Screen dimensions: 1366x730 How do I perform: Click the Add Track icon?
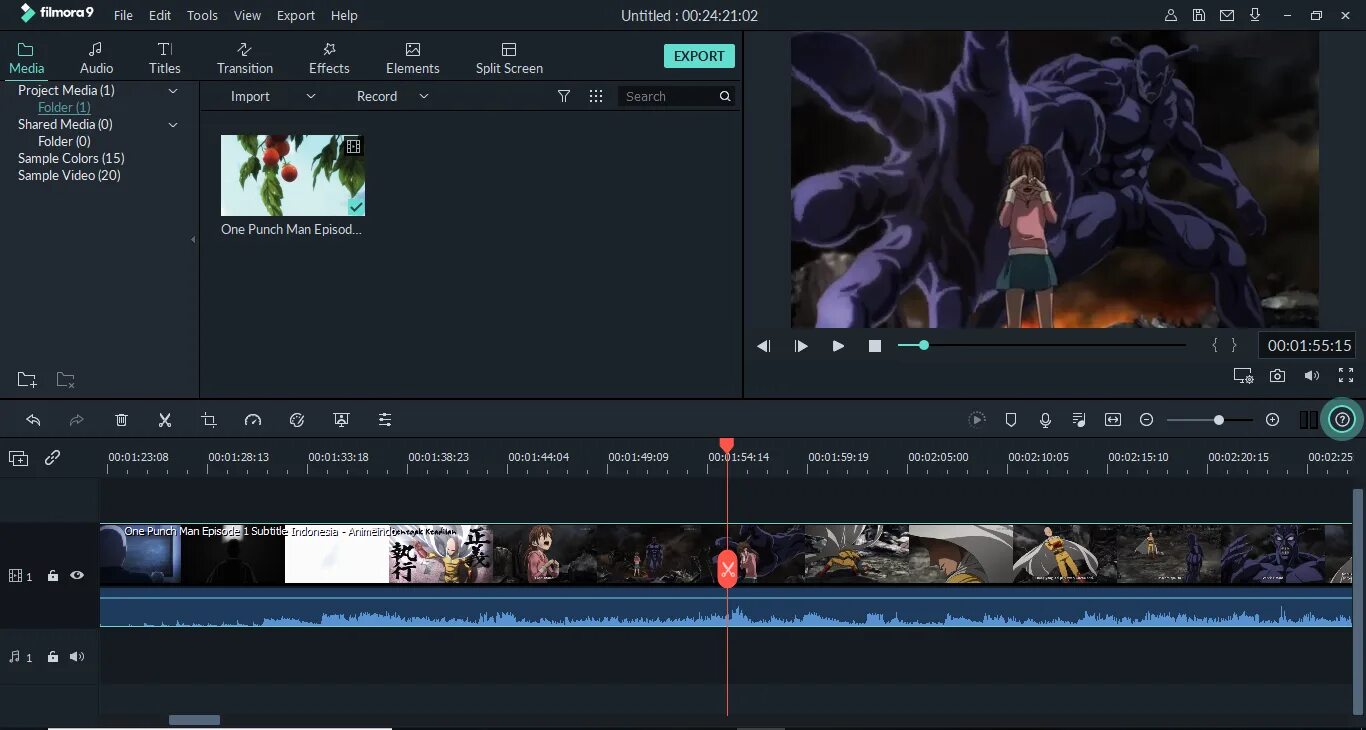(x=18, y=458)
